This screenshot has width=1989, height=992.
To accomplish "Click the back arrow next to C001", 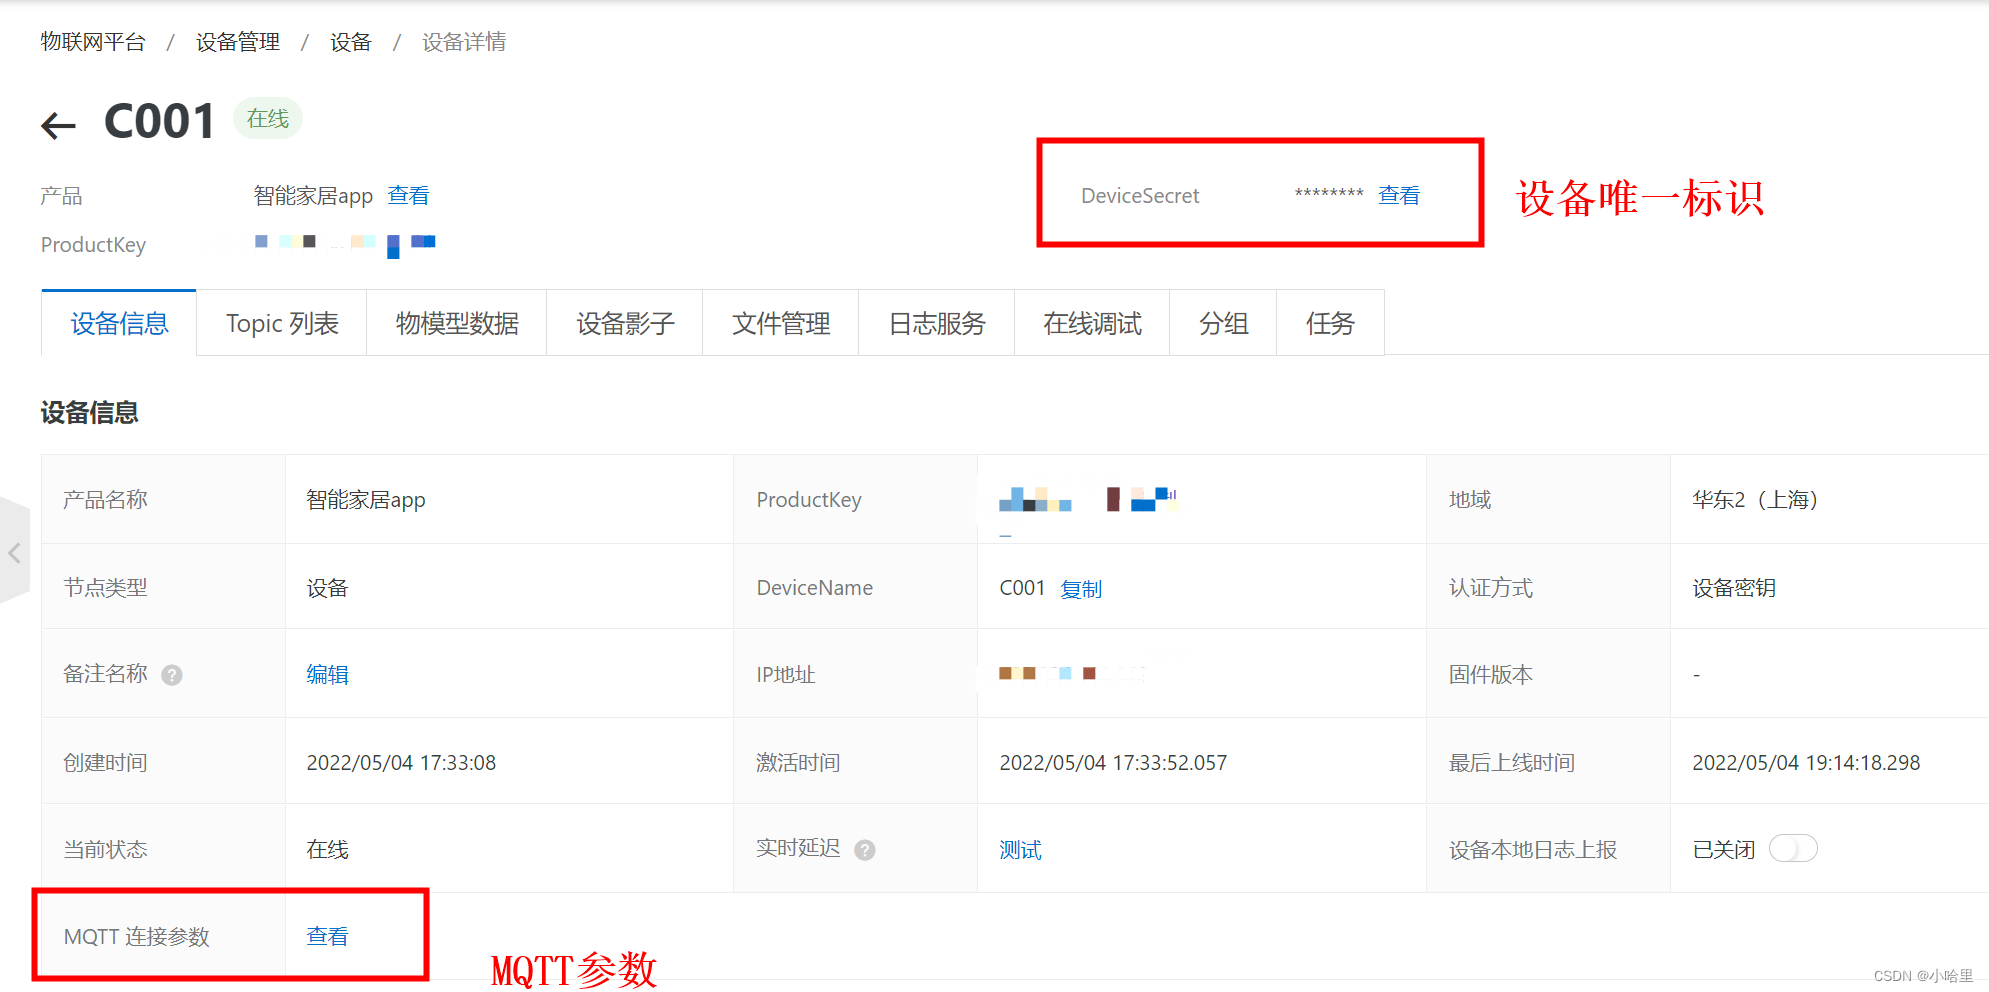I will click(x=57, y=124).
